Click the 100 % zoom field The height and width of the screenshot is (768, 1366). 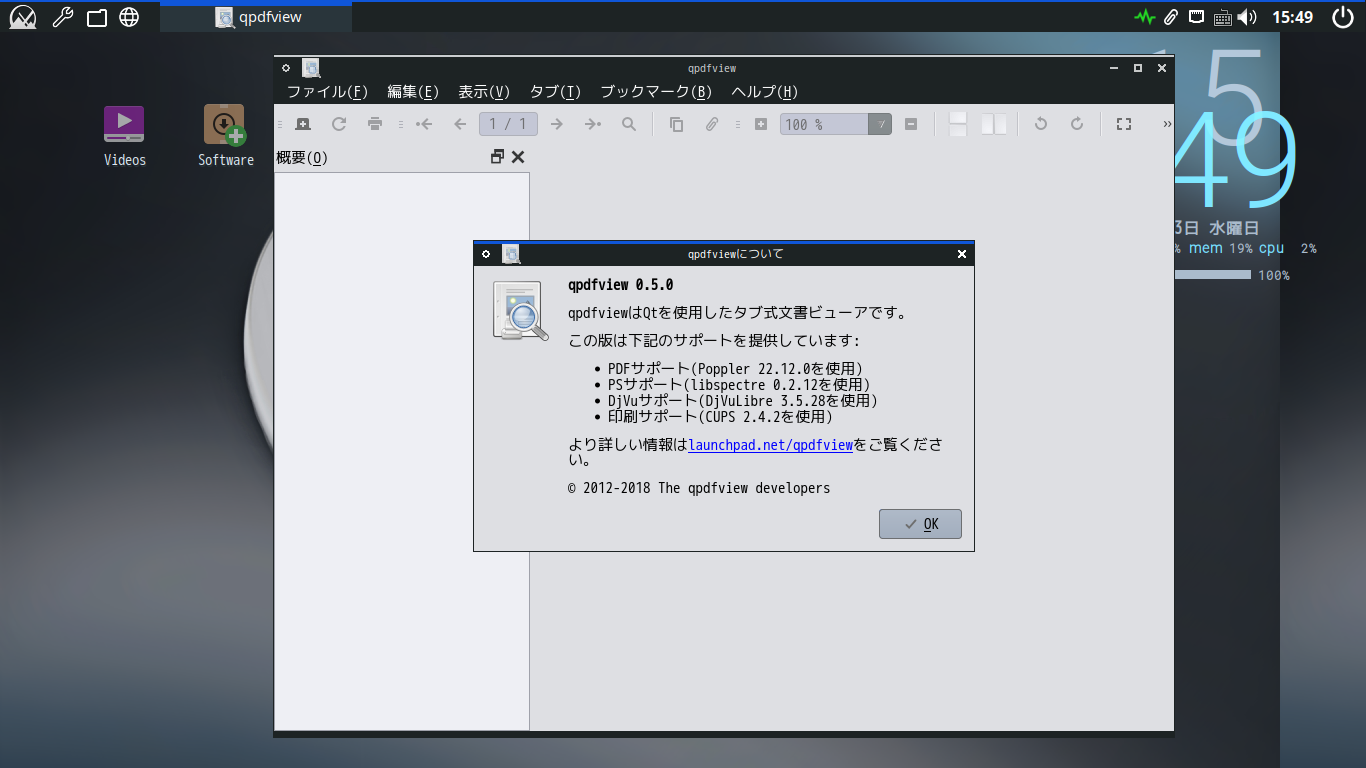824,124
